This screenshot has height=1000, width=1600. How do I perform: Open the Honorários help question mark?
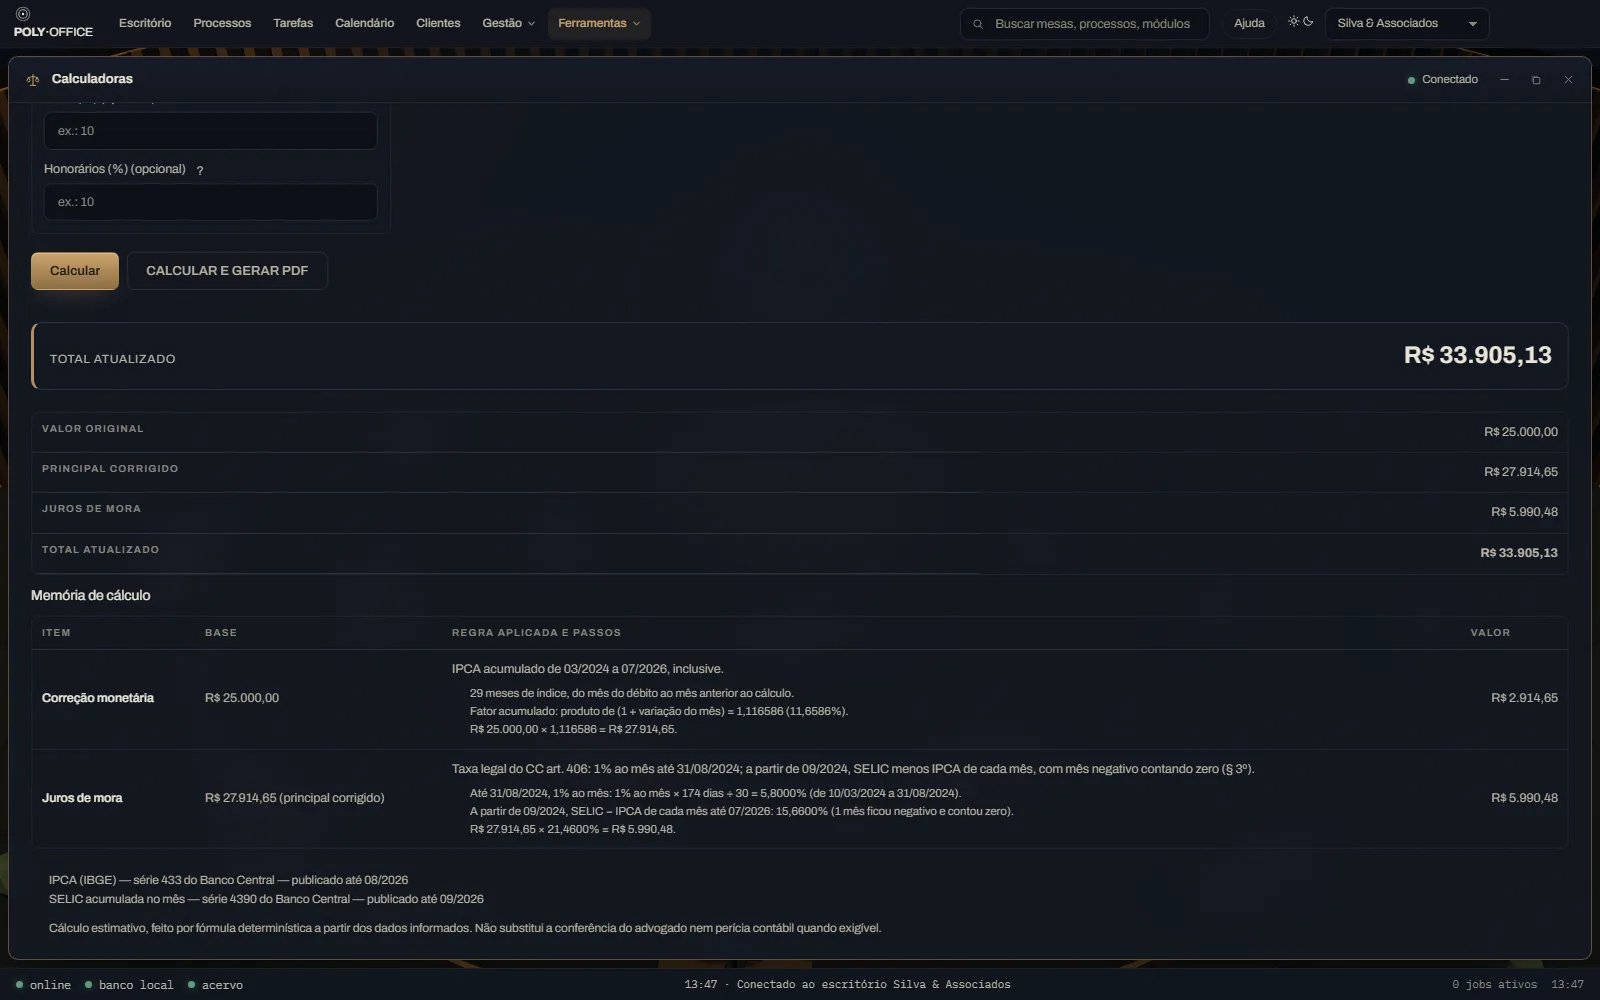(x=200, y=171)
